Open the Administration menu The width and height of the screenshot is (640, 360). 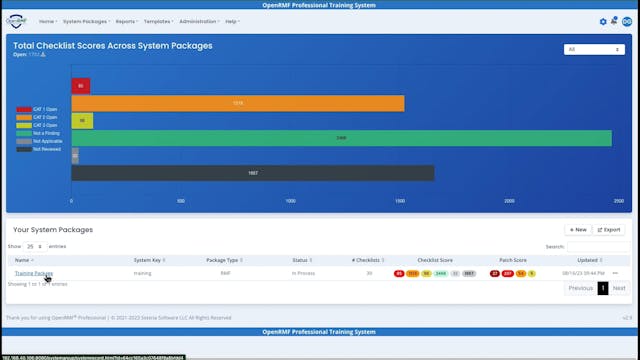(x=199, y=21)
